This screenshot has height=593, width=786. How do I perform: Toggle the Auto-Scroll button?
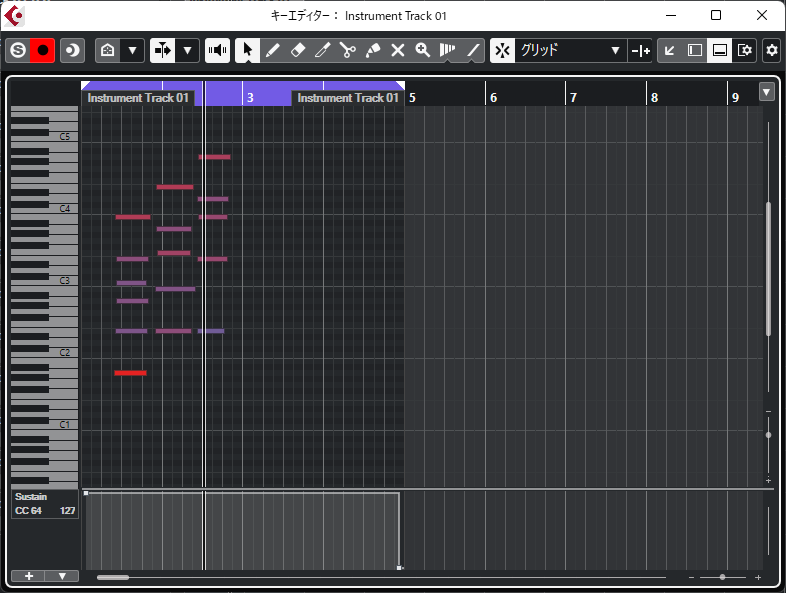tap(162, 50)
